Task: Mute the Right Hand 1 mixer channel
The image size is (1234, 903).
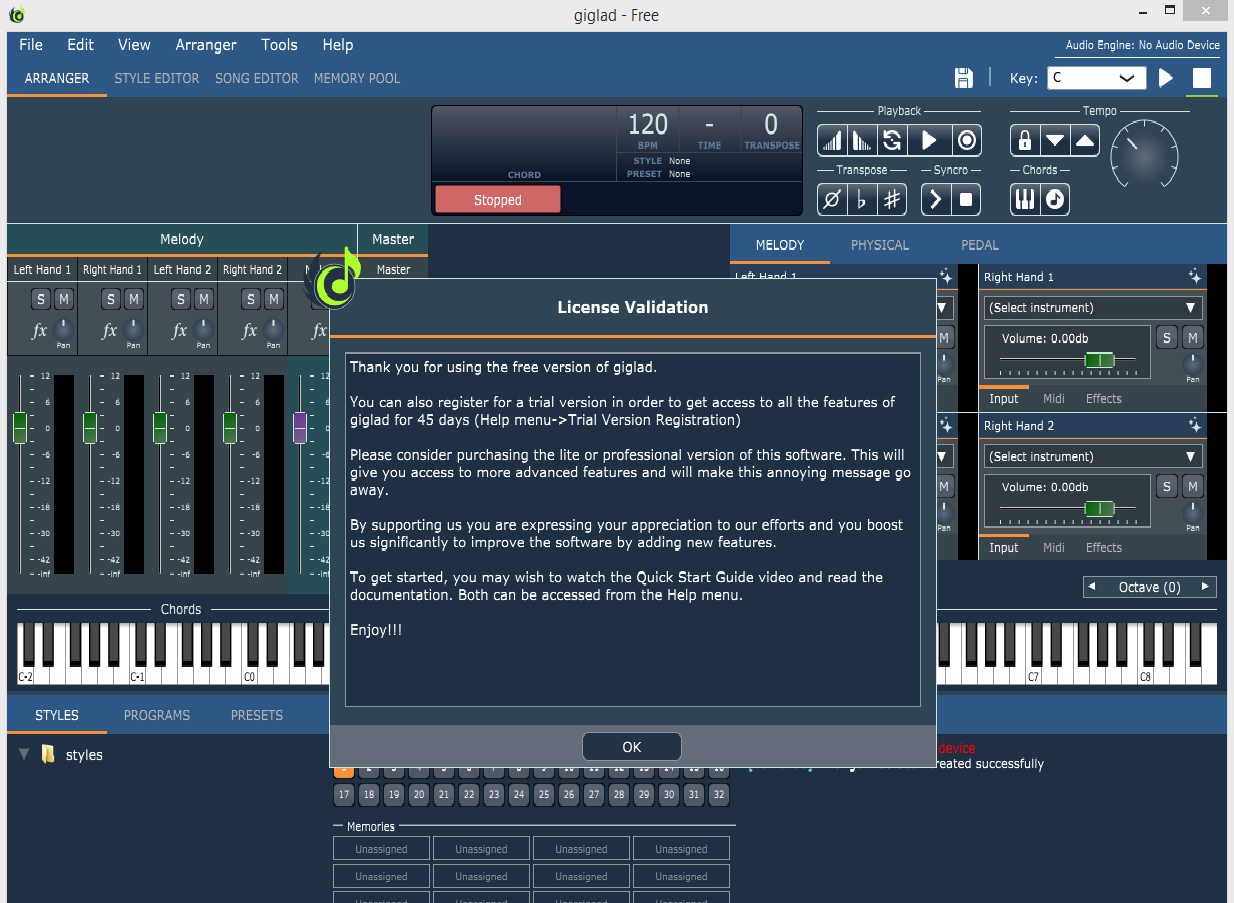Action: coord(134,299)
